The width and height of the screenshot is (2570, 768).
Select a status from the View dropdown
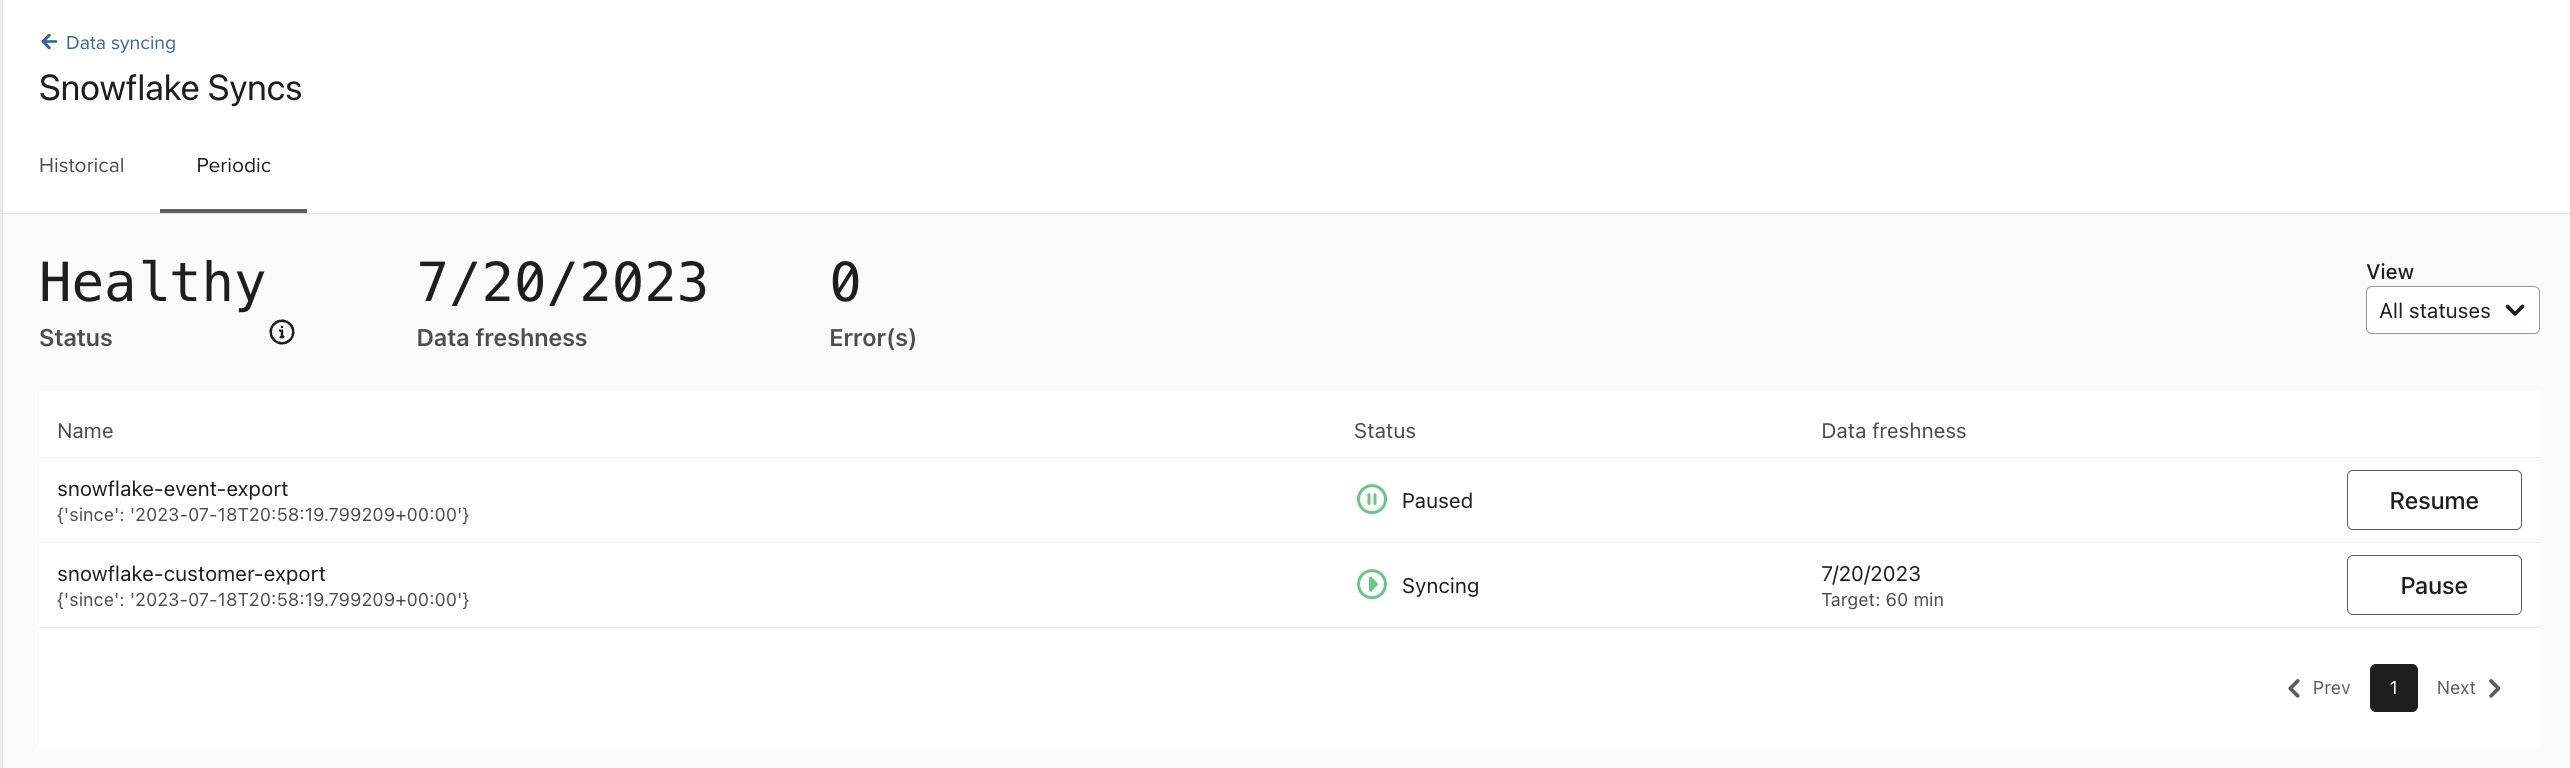(x=2452, y=310)
